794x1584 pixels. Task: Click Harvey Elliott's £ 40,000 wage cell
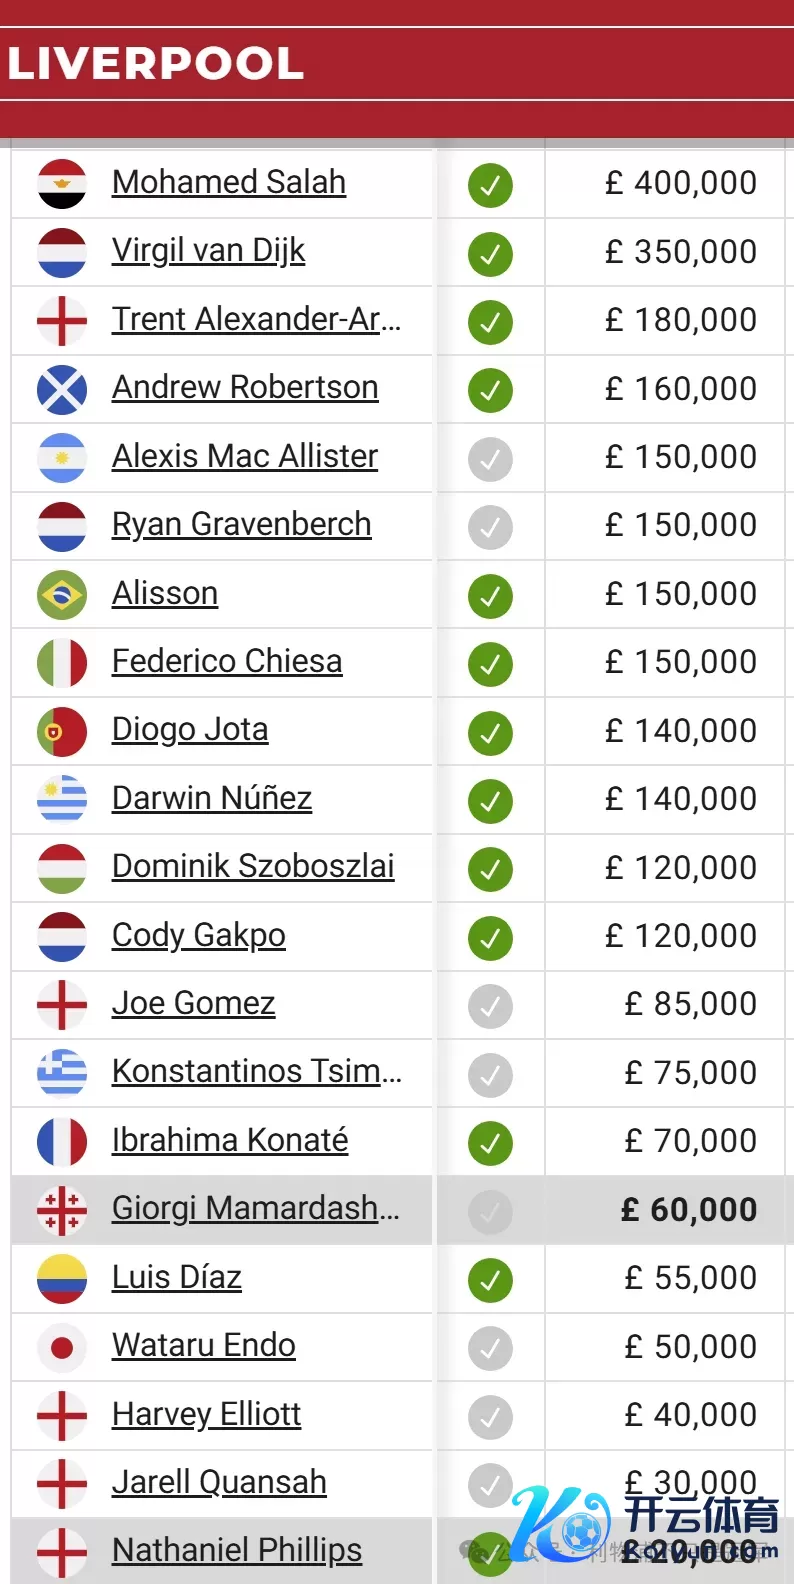(x=690, y=1415)
